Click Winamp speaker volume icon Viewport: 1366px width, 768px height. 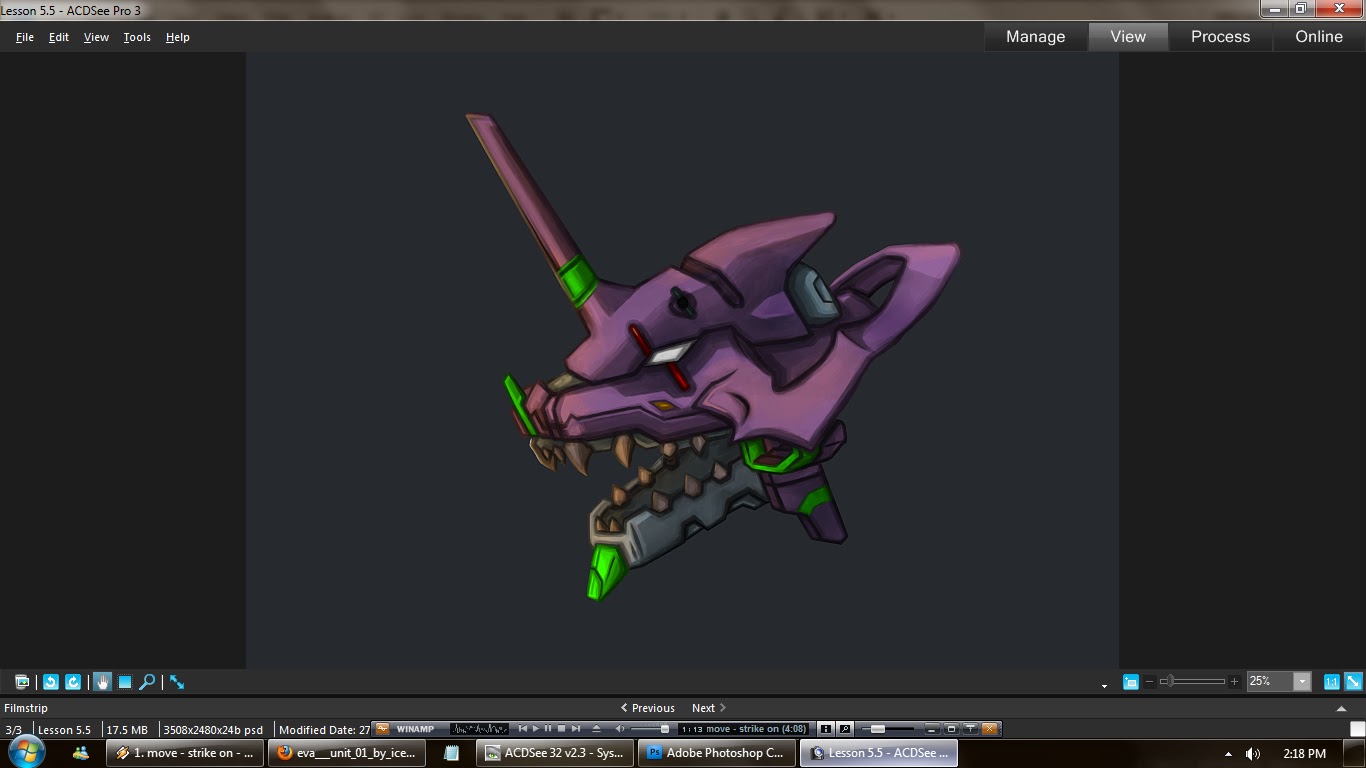pos(620,729)
